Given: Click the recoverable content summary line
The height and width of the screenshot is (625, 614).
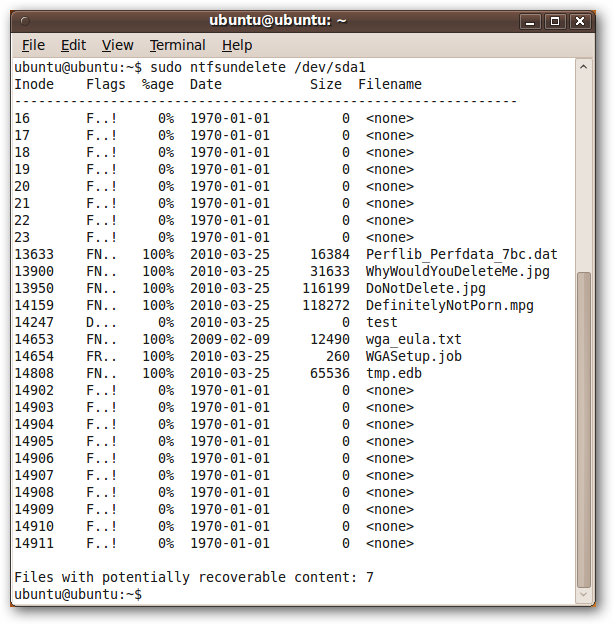Looking at the screenshot, I should pyautogui.click(x=194, y=578).
